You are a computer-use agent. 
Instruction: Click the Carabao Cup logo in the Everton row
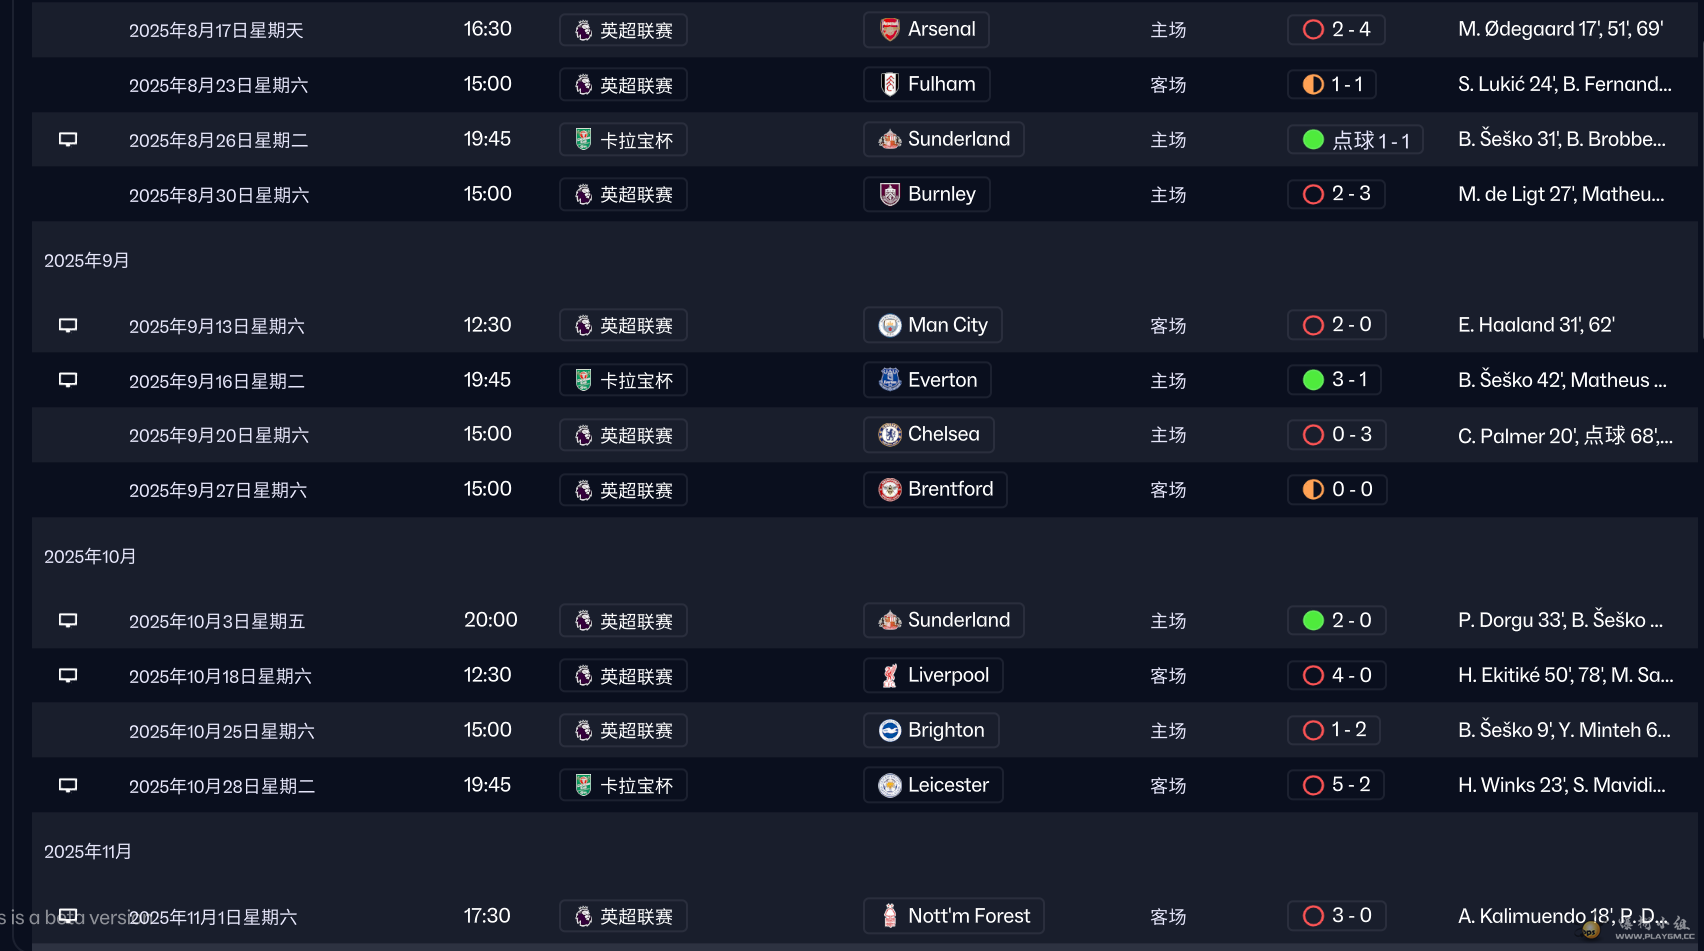[x=583, y=380]
